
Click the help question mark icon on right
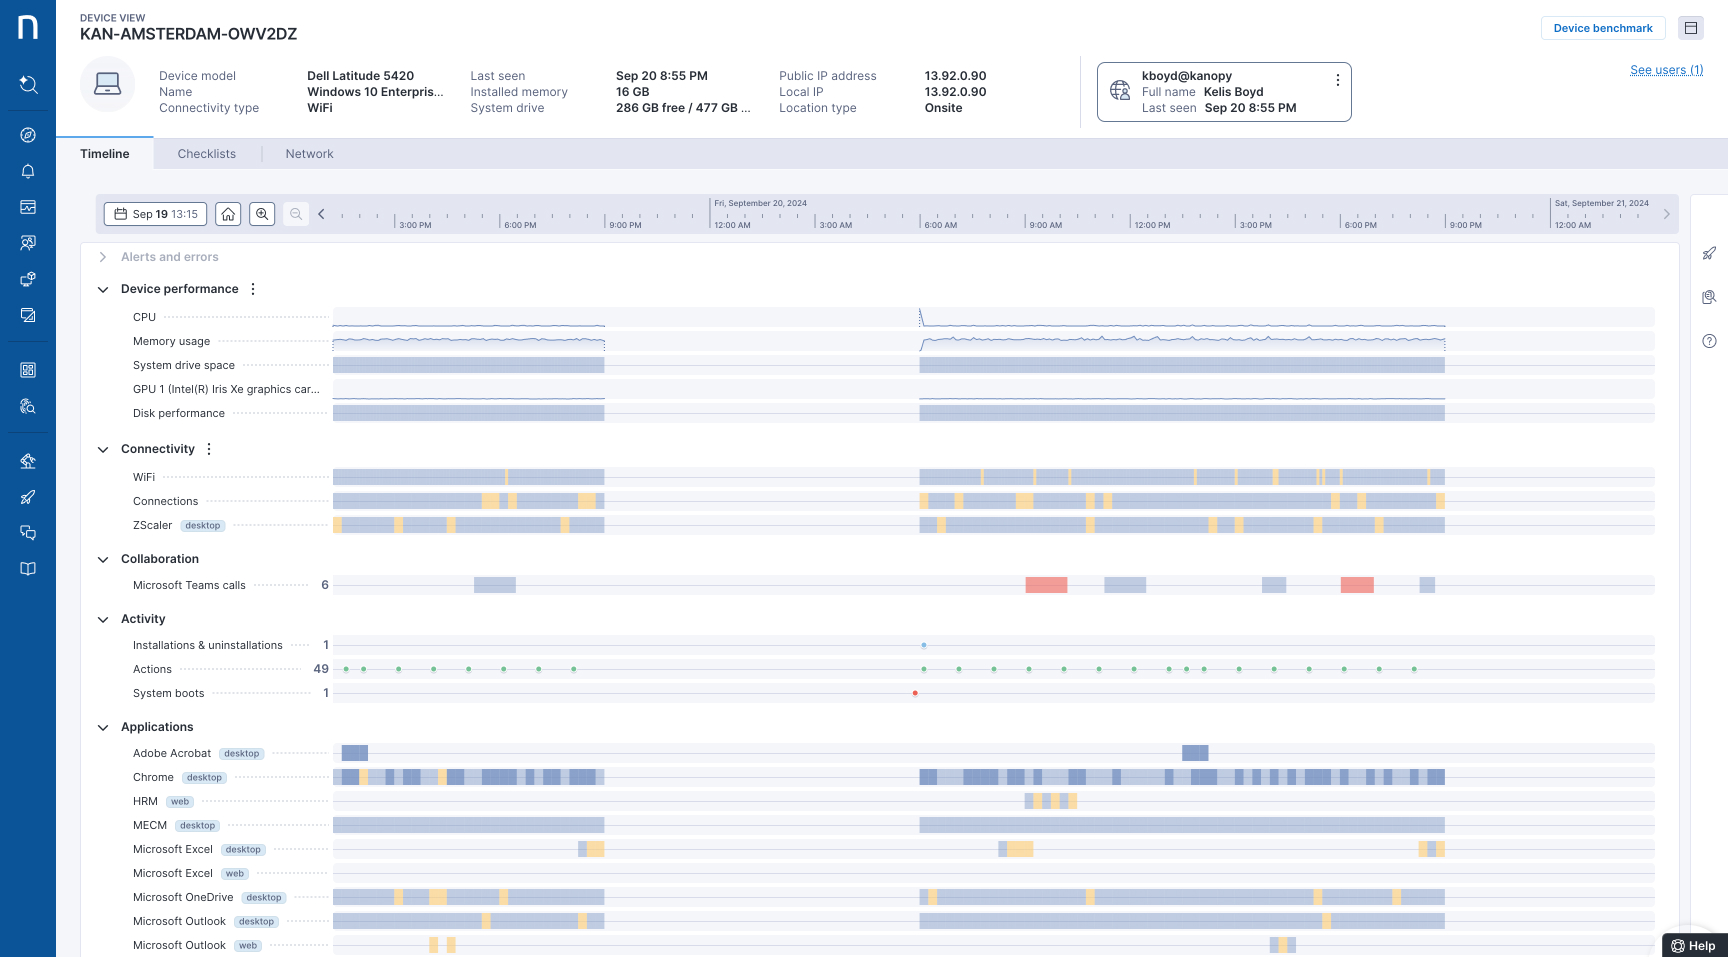pyautogui.click(x=1709, y=341)
